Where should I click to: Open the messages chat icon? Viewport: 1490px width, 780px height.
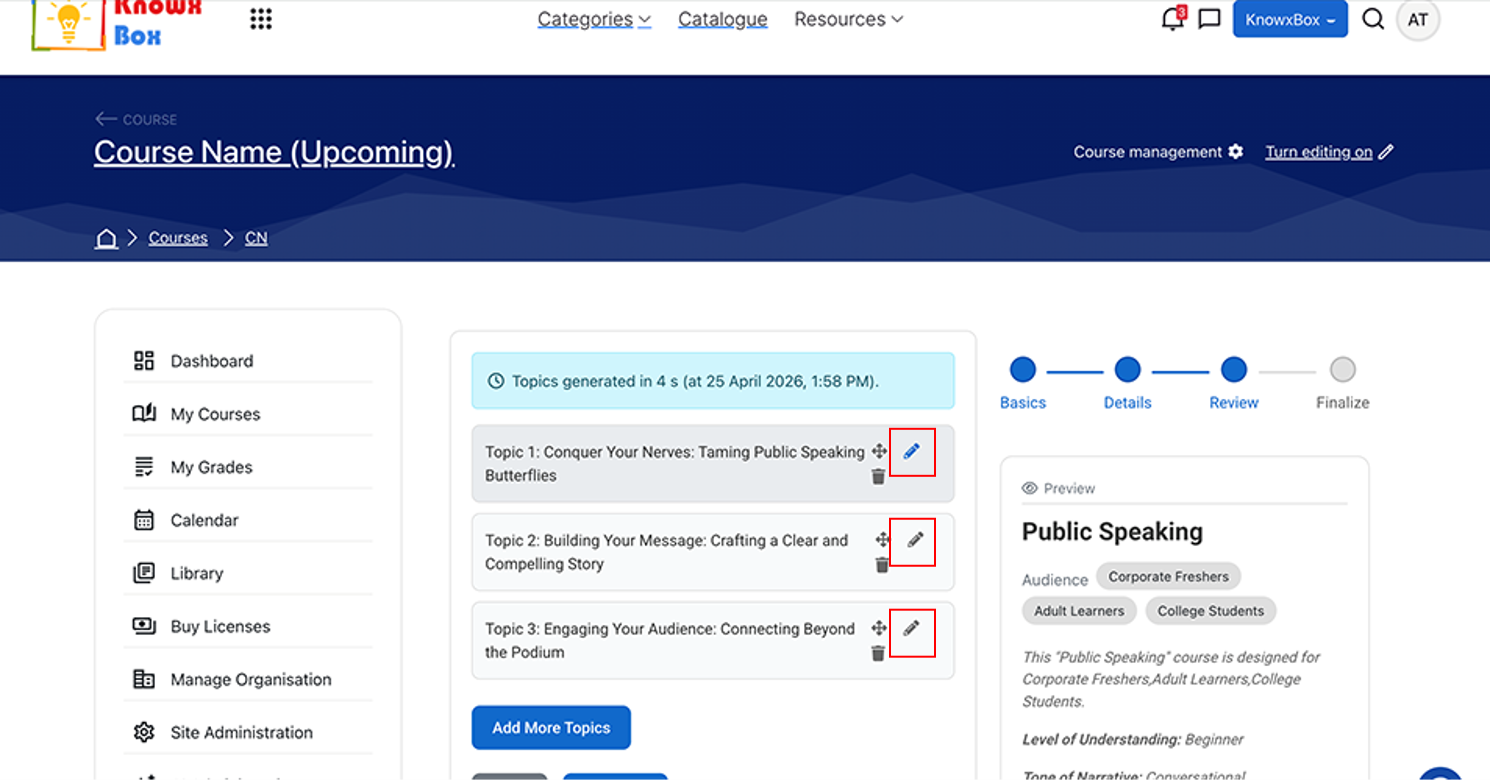(1210, 19)
